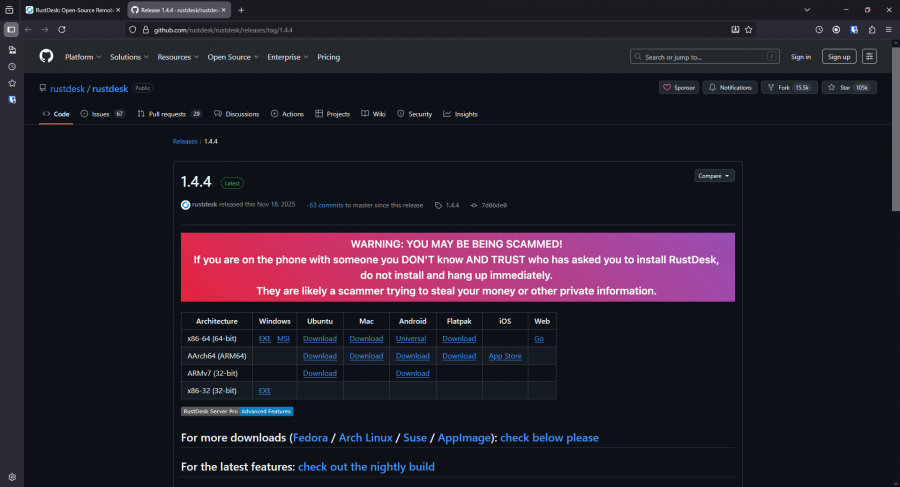This screenshot has height=487, width=900.
Task: Click the browser forward arrow
Action: [45, 29]
